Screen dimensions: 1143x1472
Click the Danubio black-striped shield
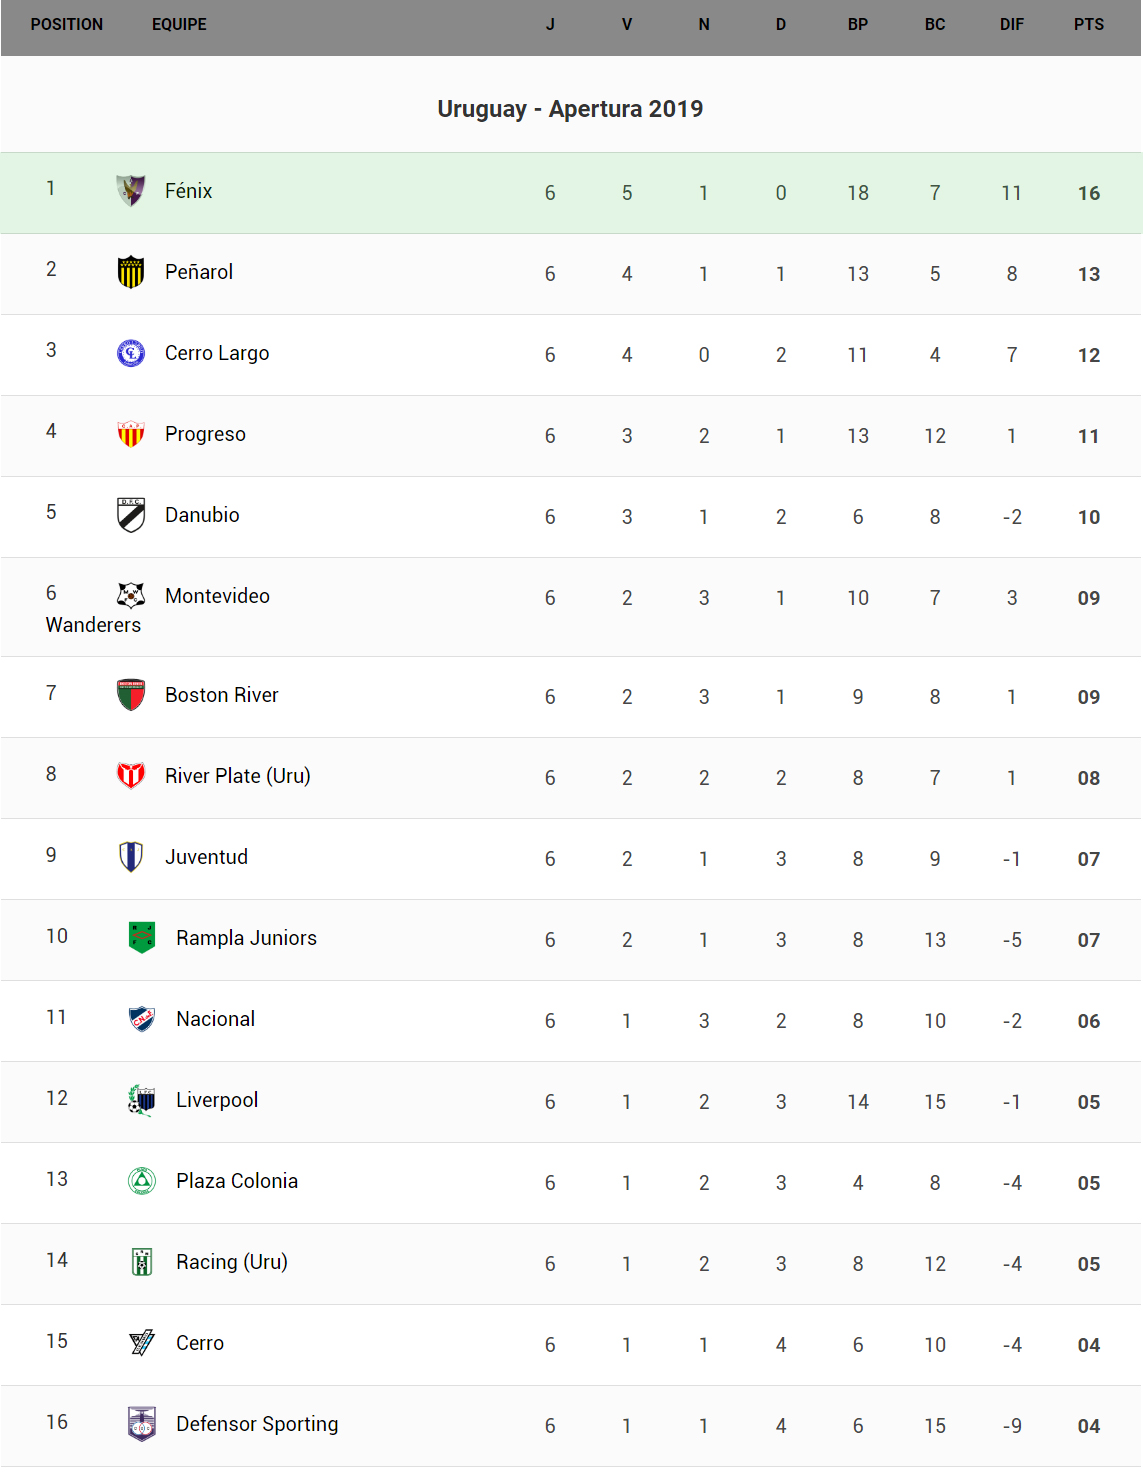(131, 515)
